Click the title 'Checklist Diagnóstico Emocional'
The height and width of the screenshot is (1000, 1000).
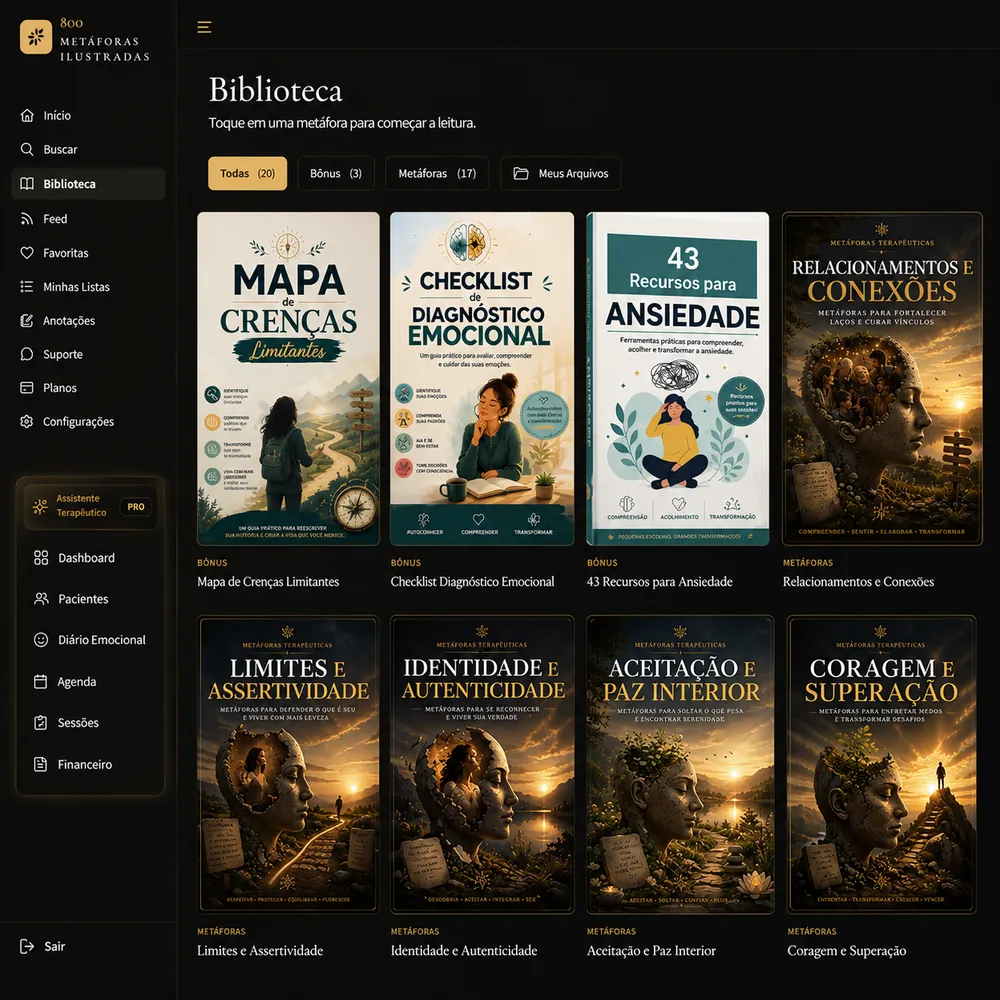[473, 582]
